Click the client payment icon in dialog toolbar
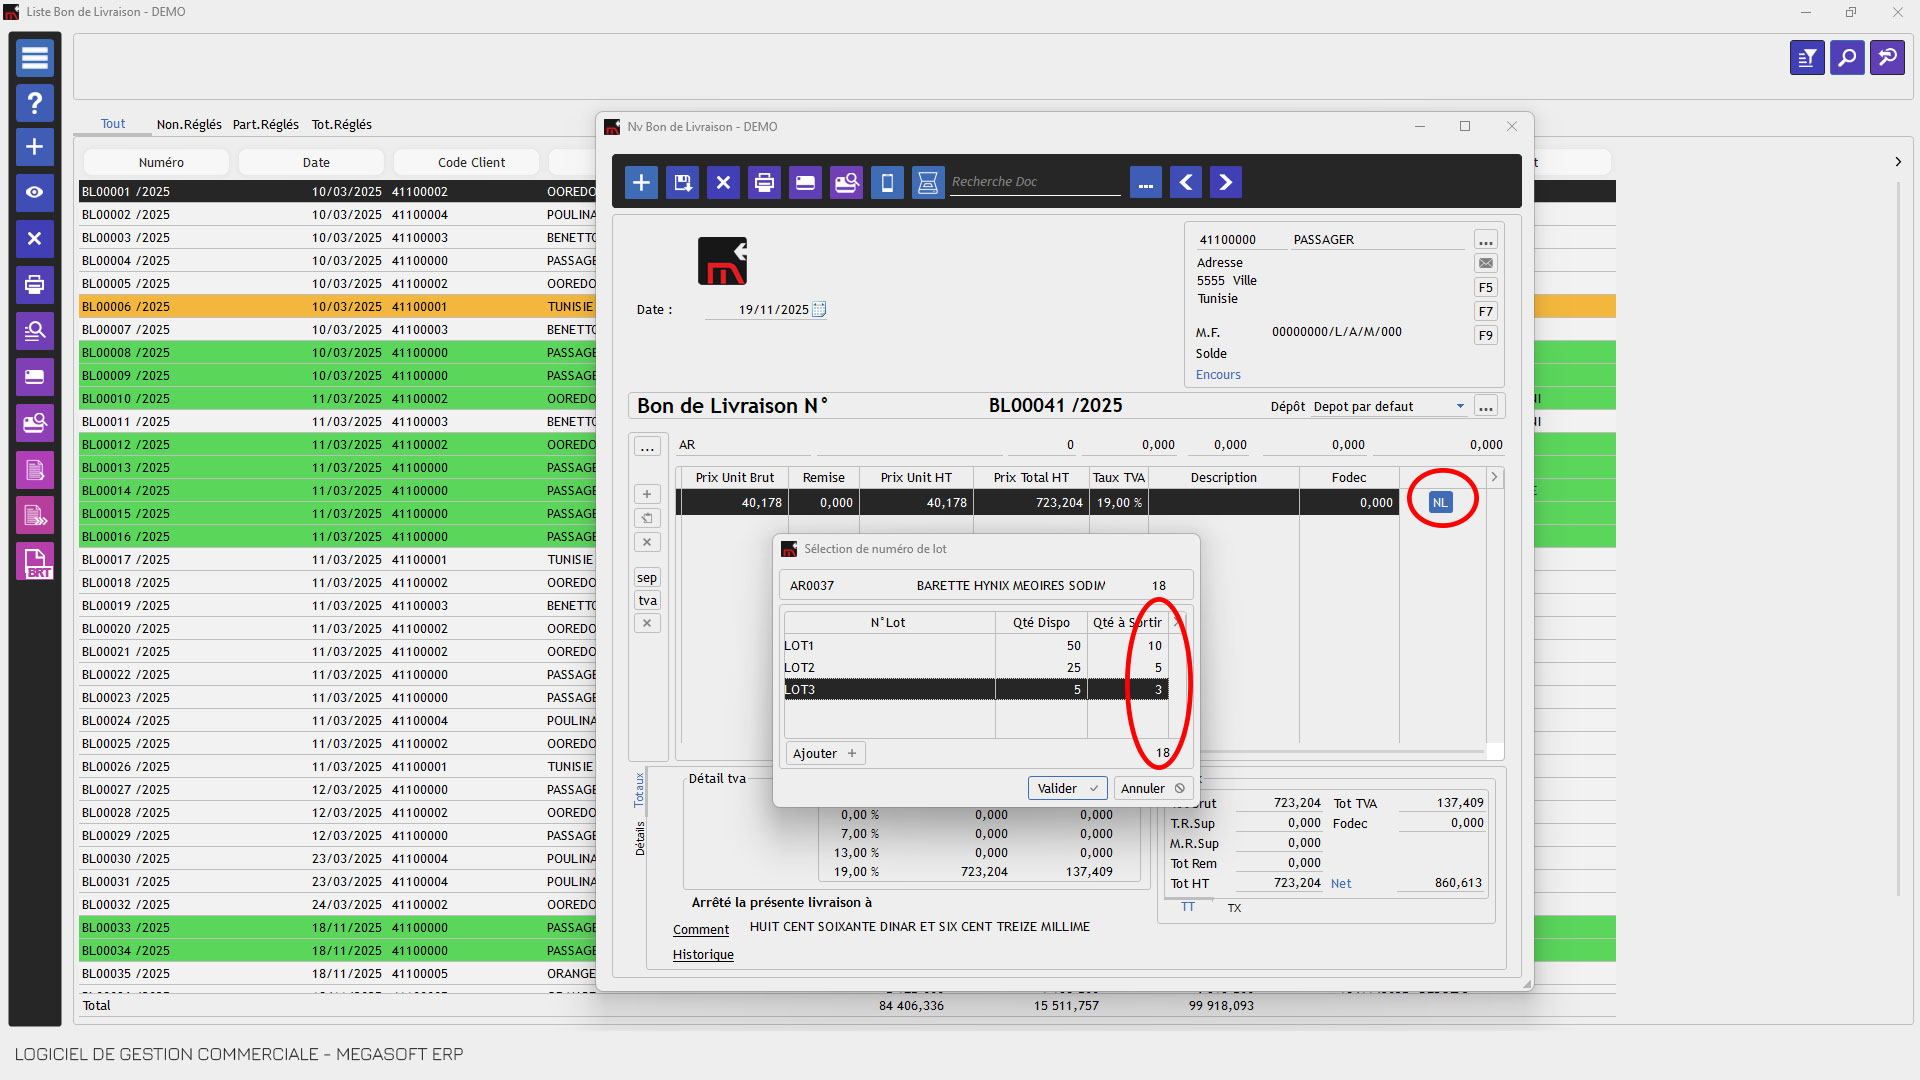 point(846,182)
